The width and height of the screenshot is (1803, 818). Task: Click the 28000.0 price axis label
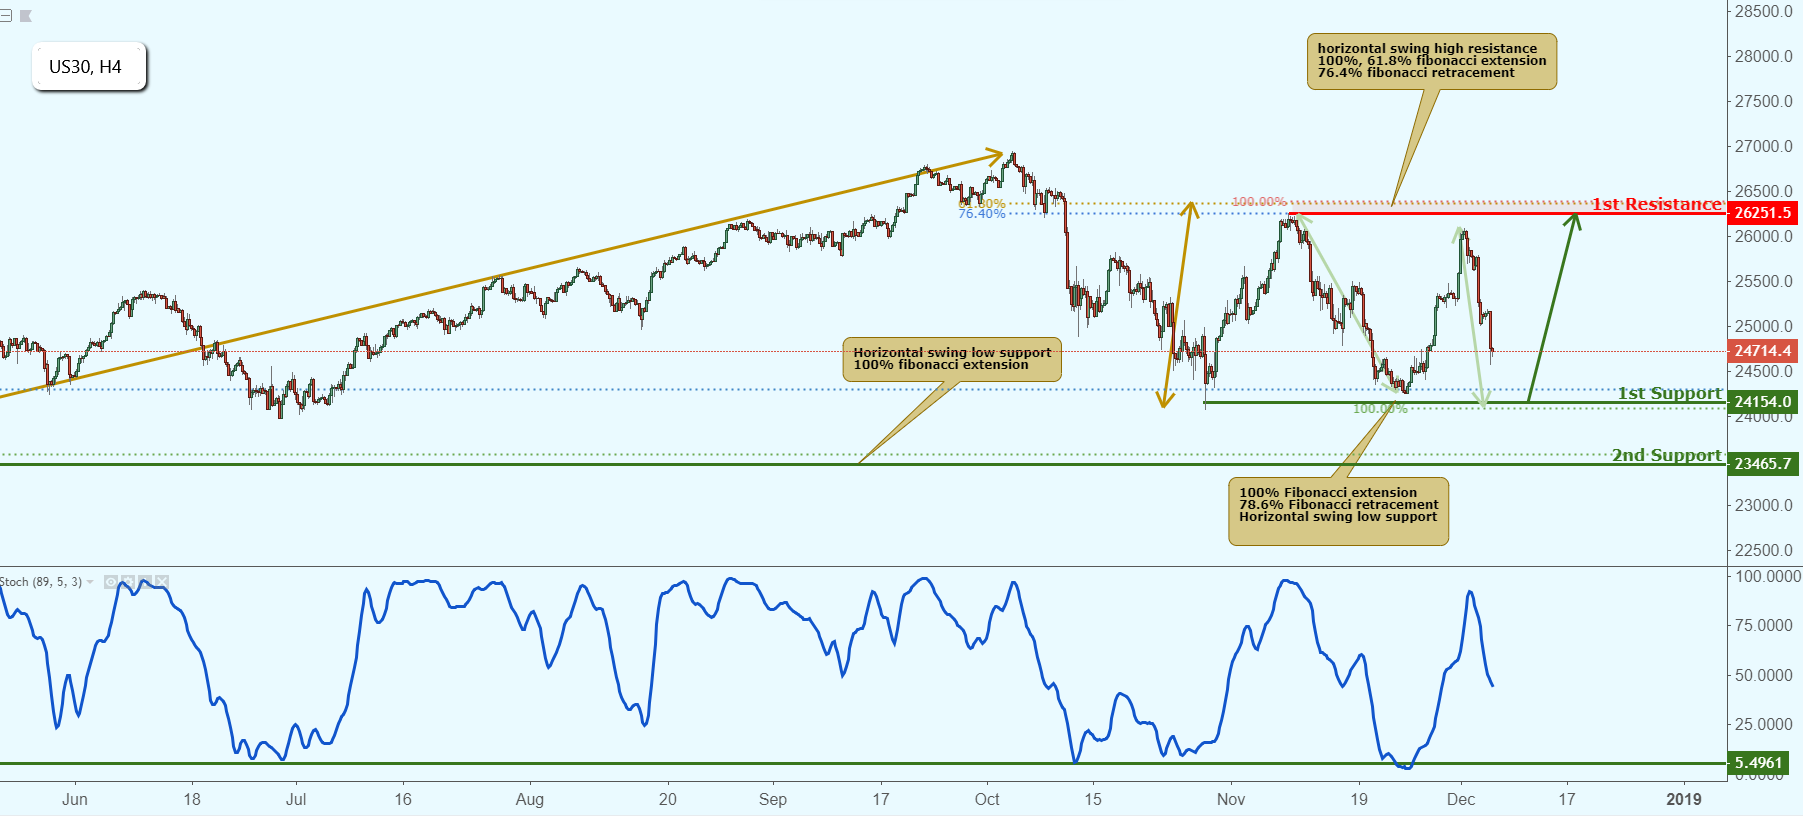(1764, 57)
